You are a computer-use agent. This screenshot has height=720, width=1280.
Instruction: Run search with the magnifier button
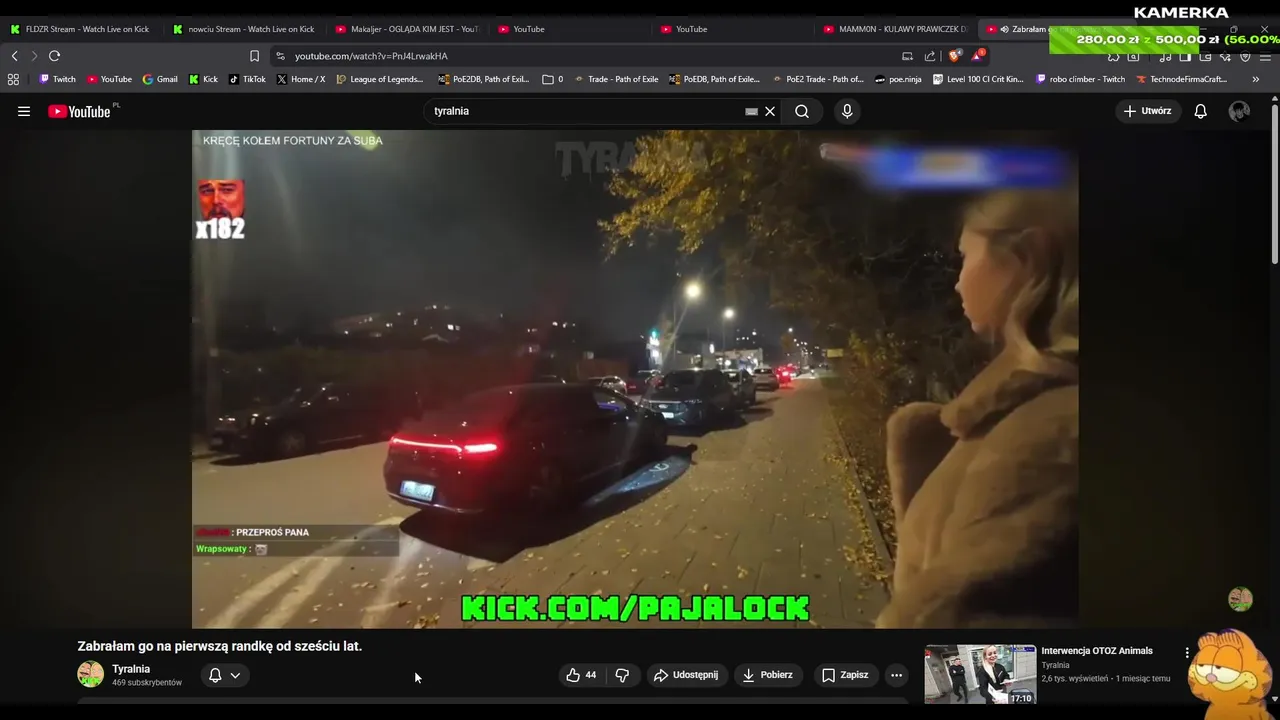click(802, 111)
